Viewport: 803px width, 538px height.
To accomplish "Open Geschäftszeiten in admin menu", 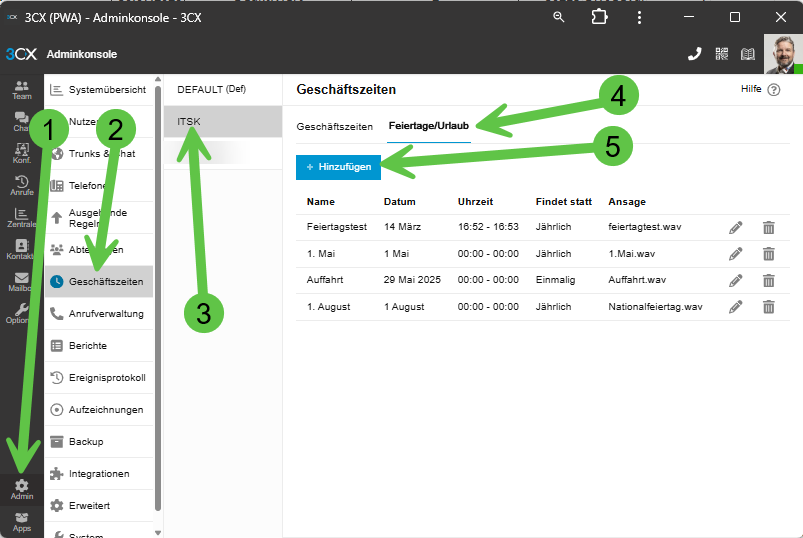I will (99, 282).
